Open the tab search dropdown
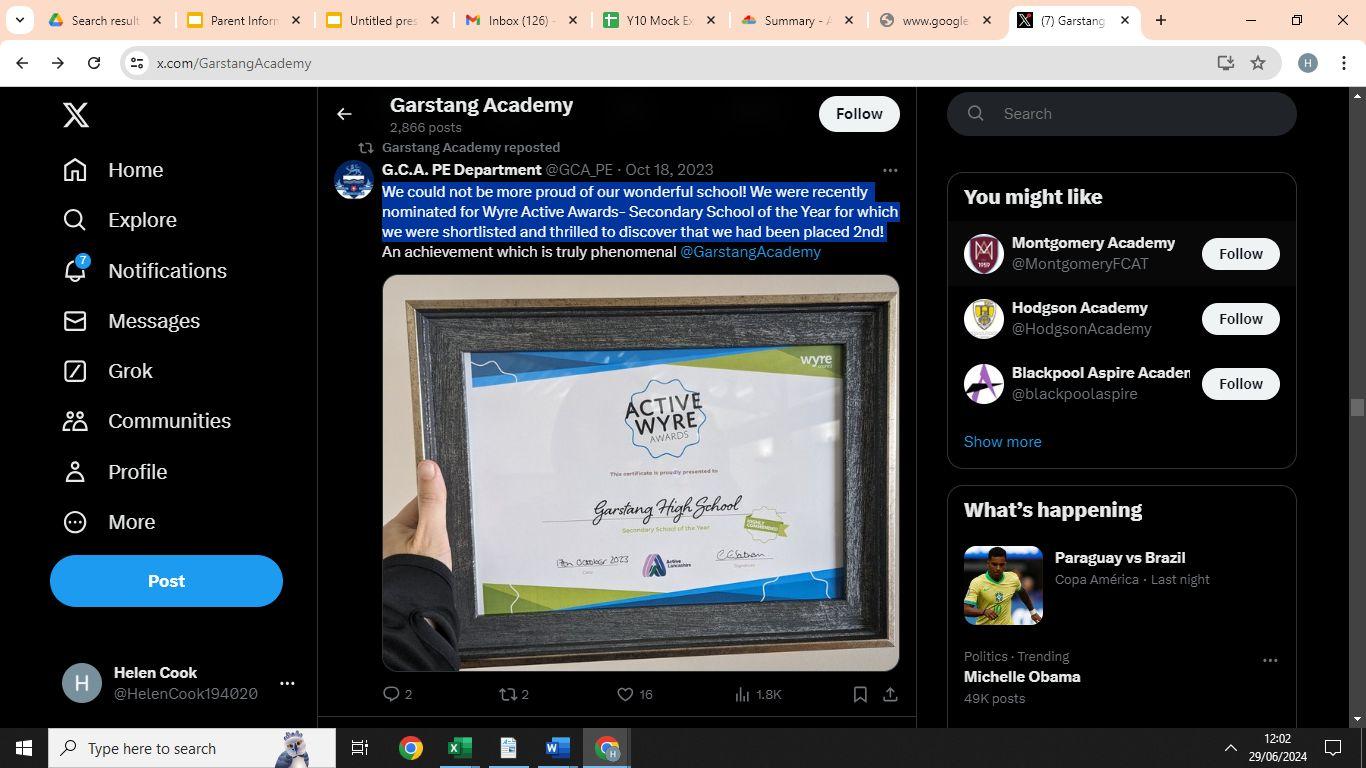 click(x=19, y=20)
